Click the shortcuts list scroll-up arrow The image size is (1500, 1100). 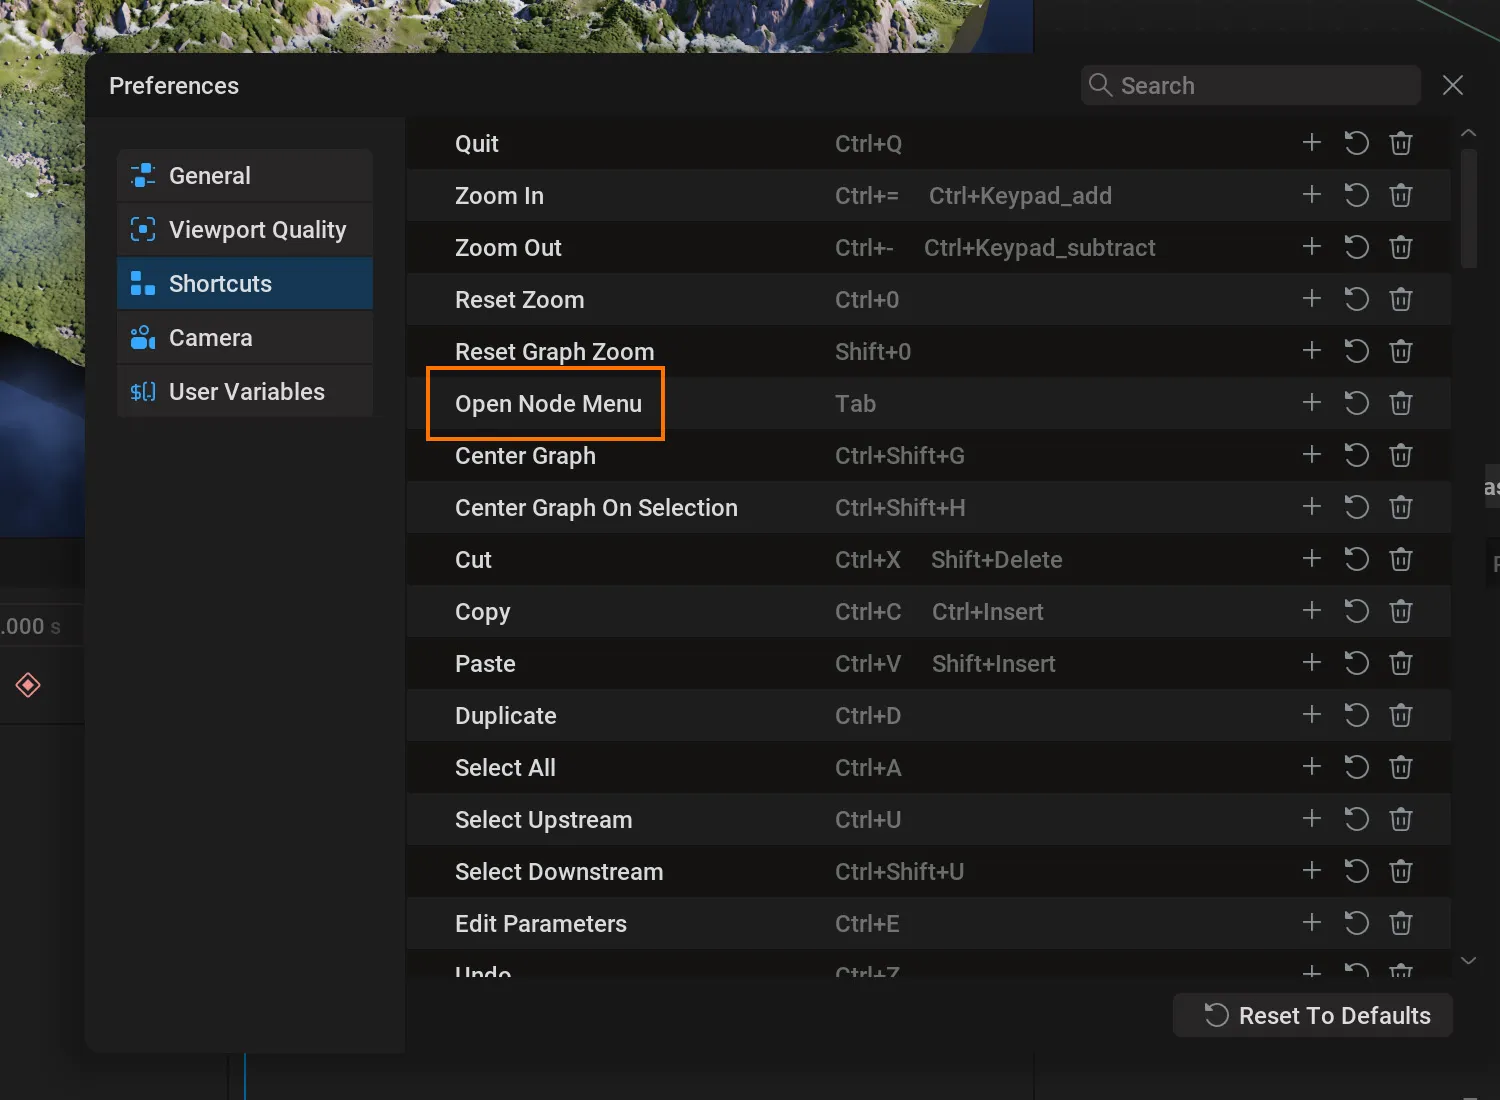tap(1468, 132)
